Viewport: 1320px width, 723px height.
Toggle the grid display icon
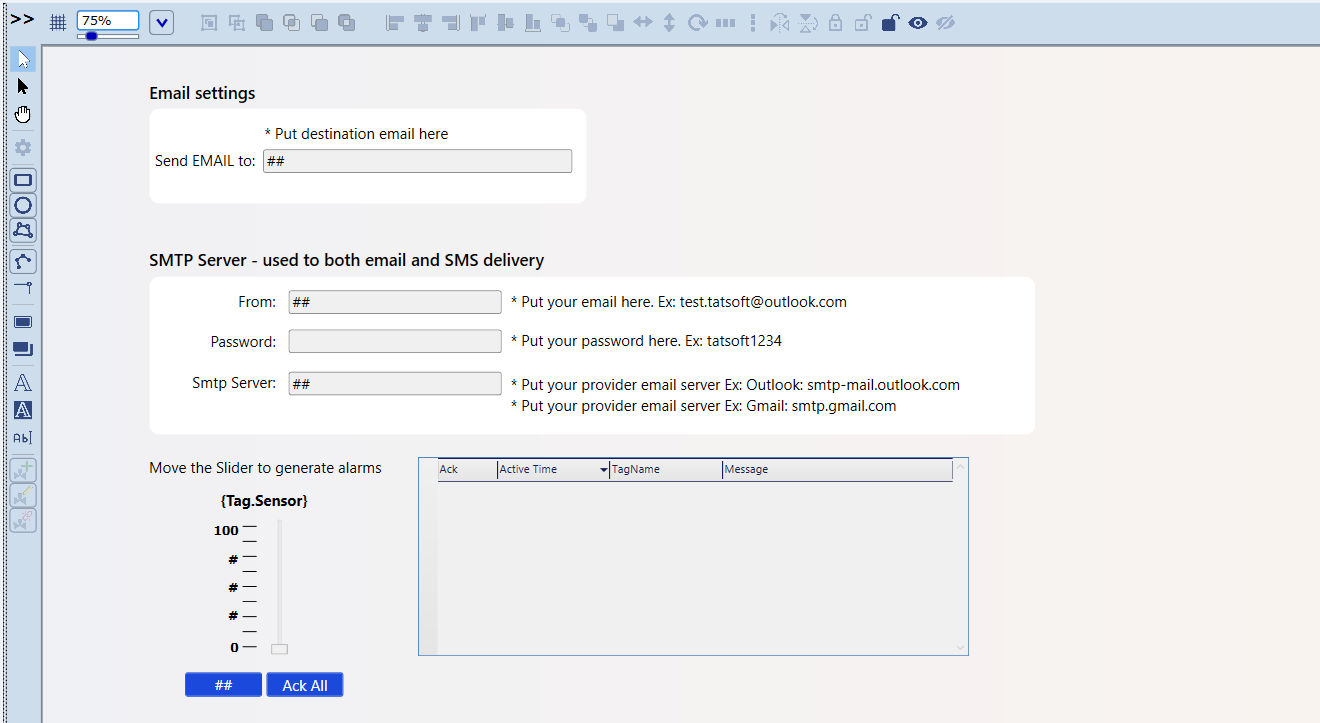[x=58, y=22]
